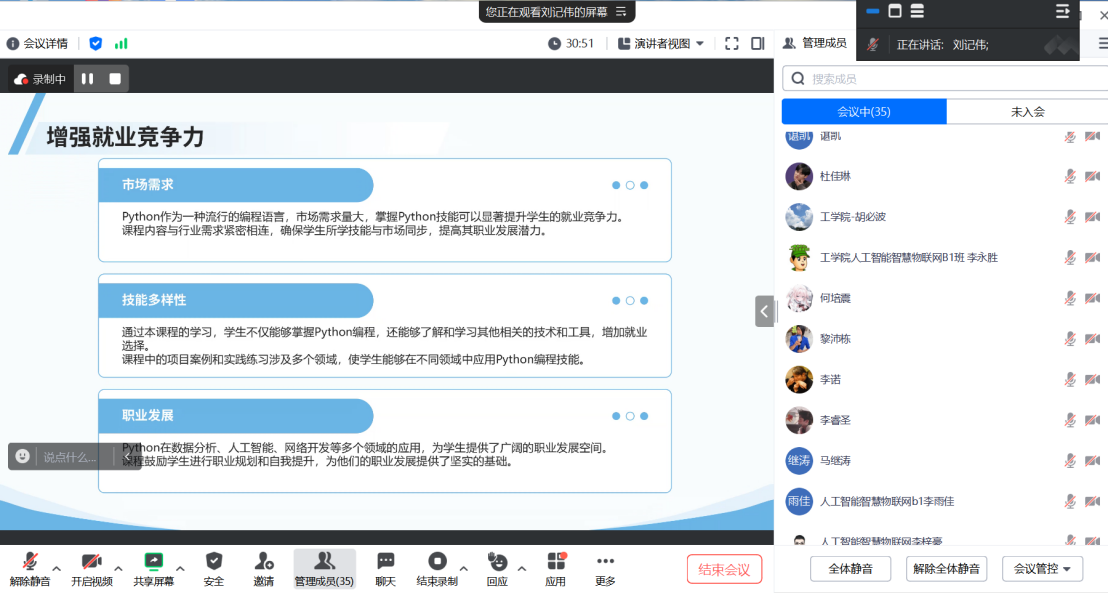Stop recording with the square button
Viewport: 1108px width, 593px height.
tap(115, 78)
